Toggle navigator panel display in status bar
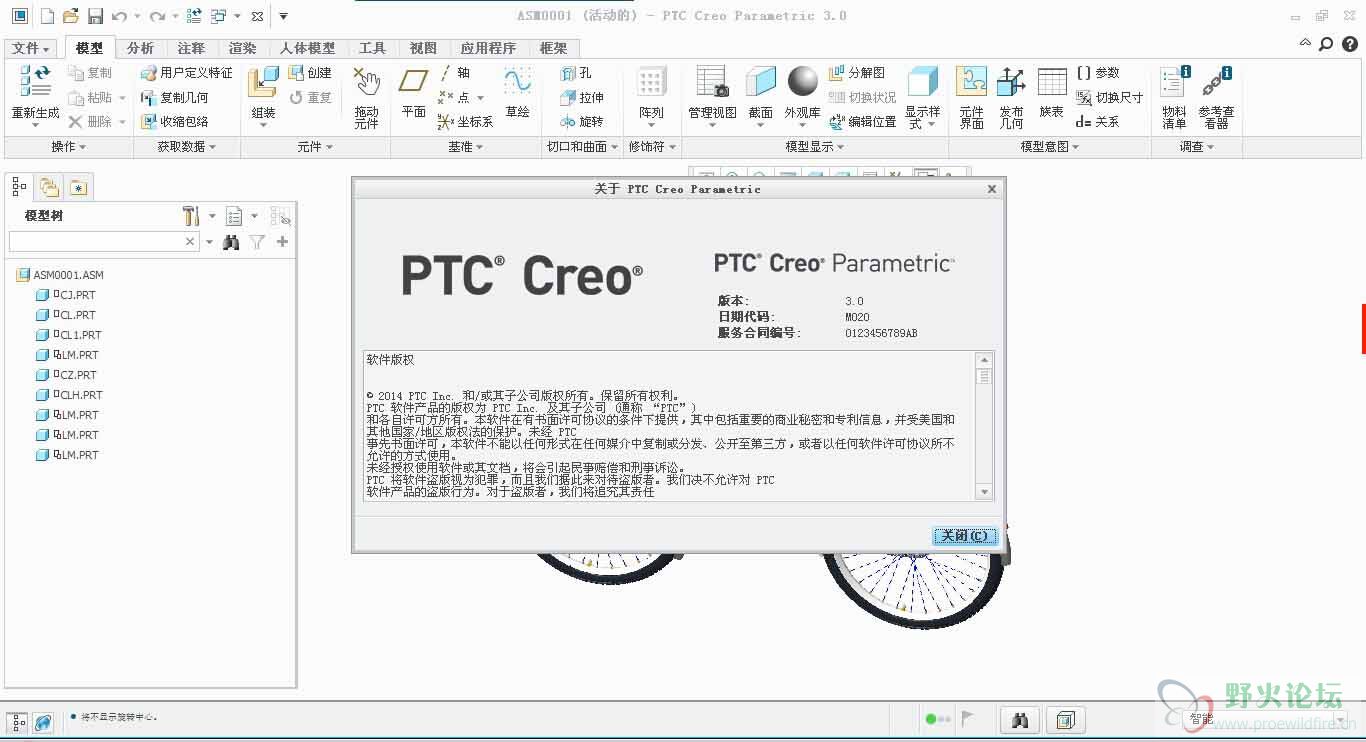This screenshot has height=742, width=1366. click(x=18, y=721)
